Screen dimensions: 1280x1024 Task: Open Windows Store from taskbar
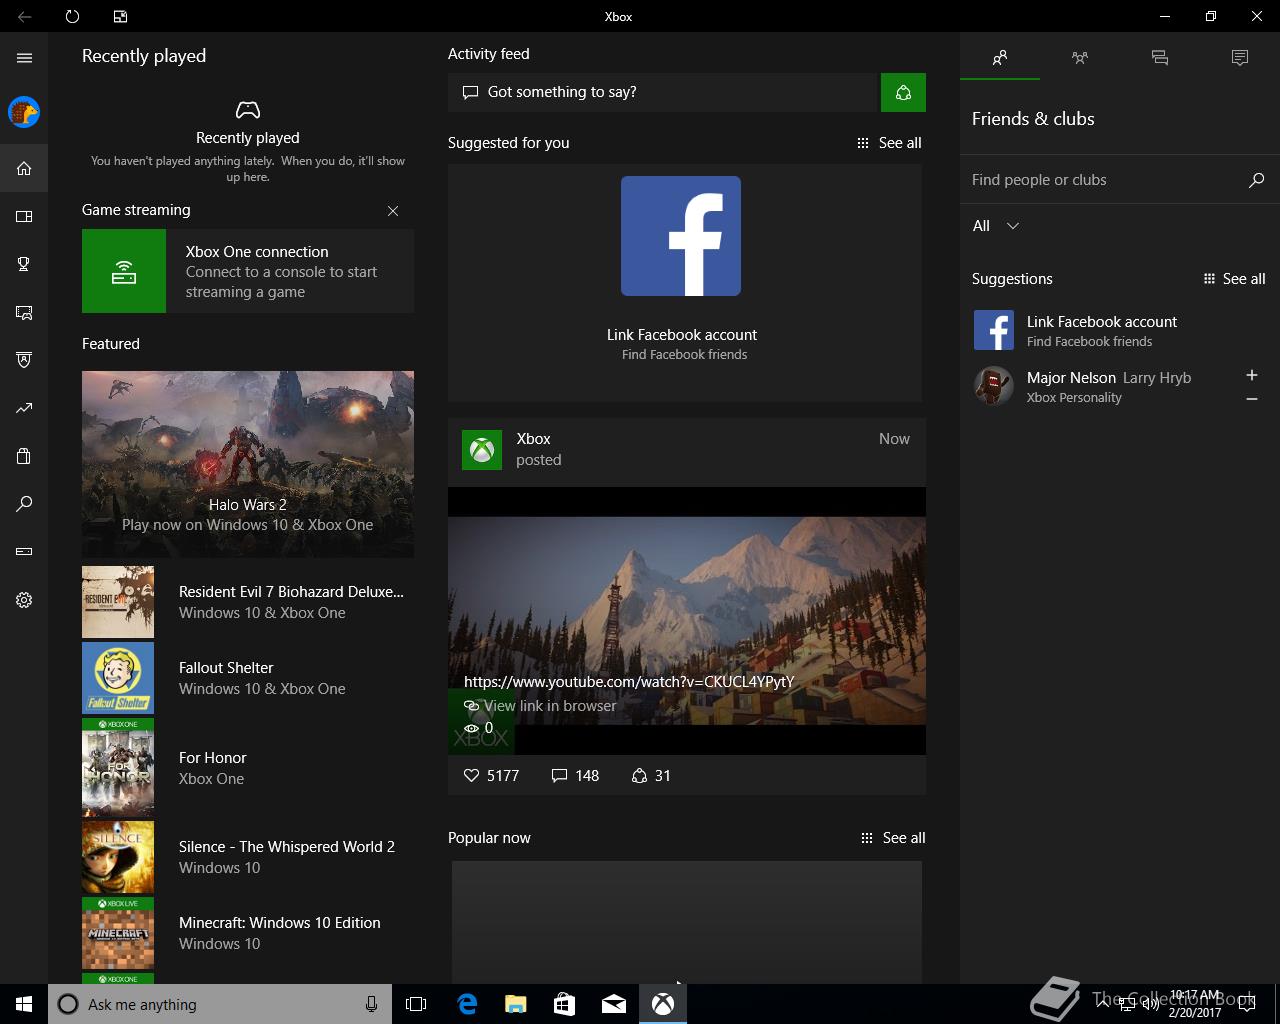click(x=565, y=1004)
